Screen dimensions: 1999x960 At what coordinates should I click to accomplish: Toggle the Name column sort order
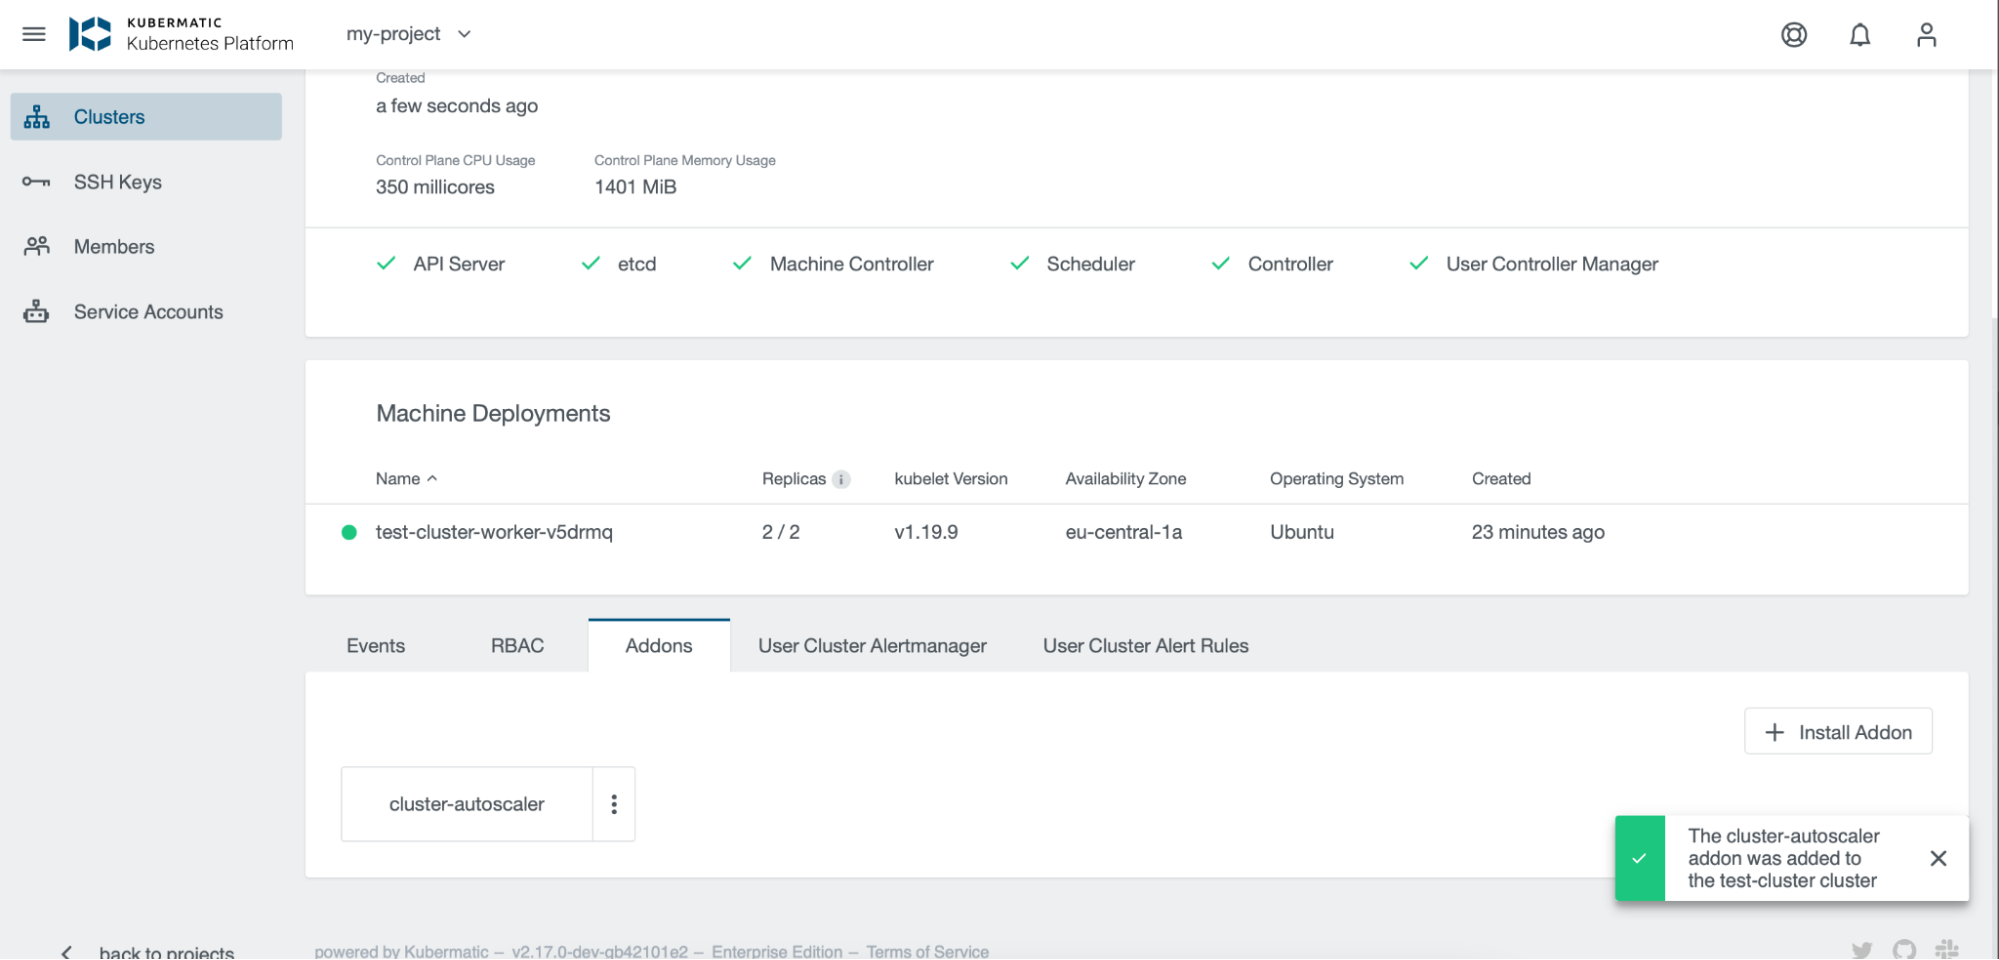click(x=406, y=478)
